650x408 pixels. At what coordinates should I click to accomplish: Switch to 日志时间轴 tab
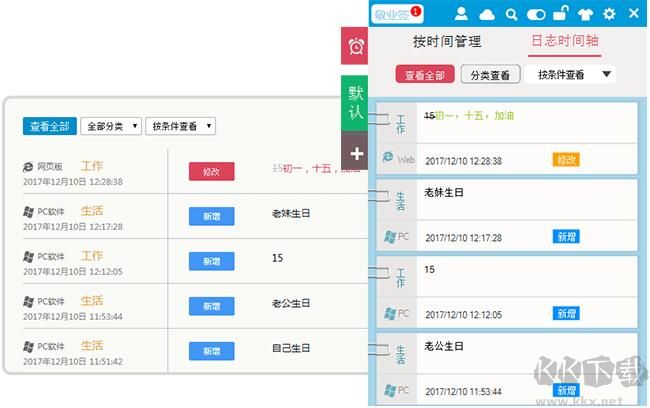tap(565, 41)
